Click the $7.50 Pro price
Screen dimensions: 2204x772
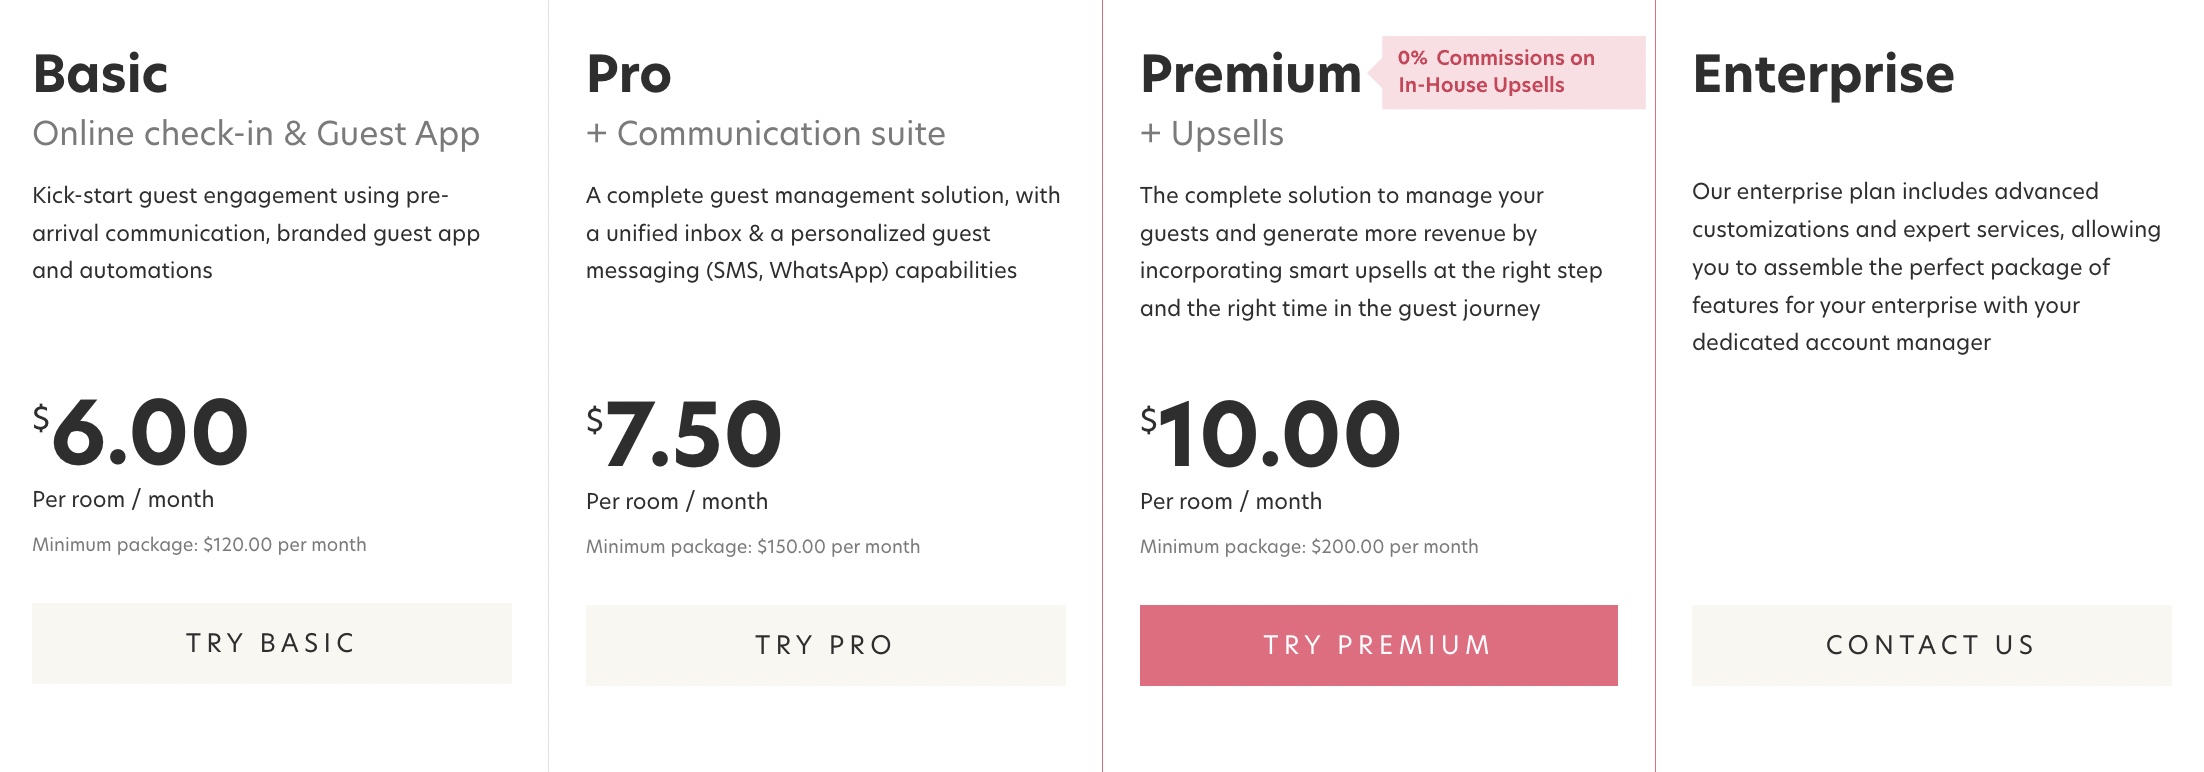(684, 433)
